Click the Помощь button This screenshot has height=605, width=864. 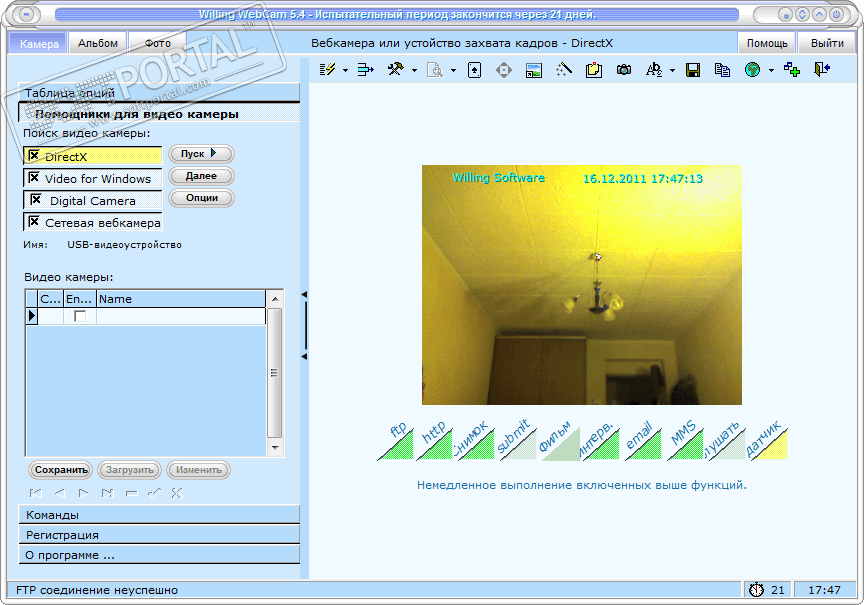click(767, 43)
